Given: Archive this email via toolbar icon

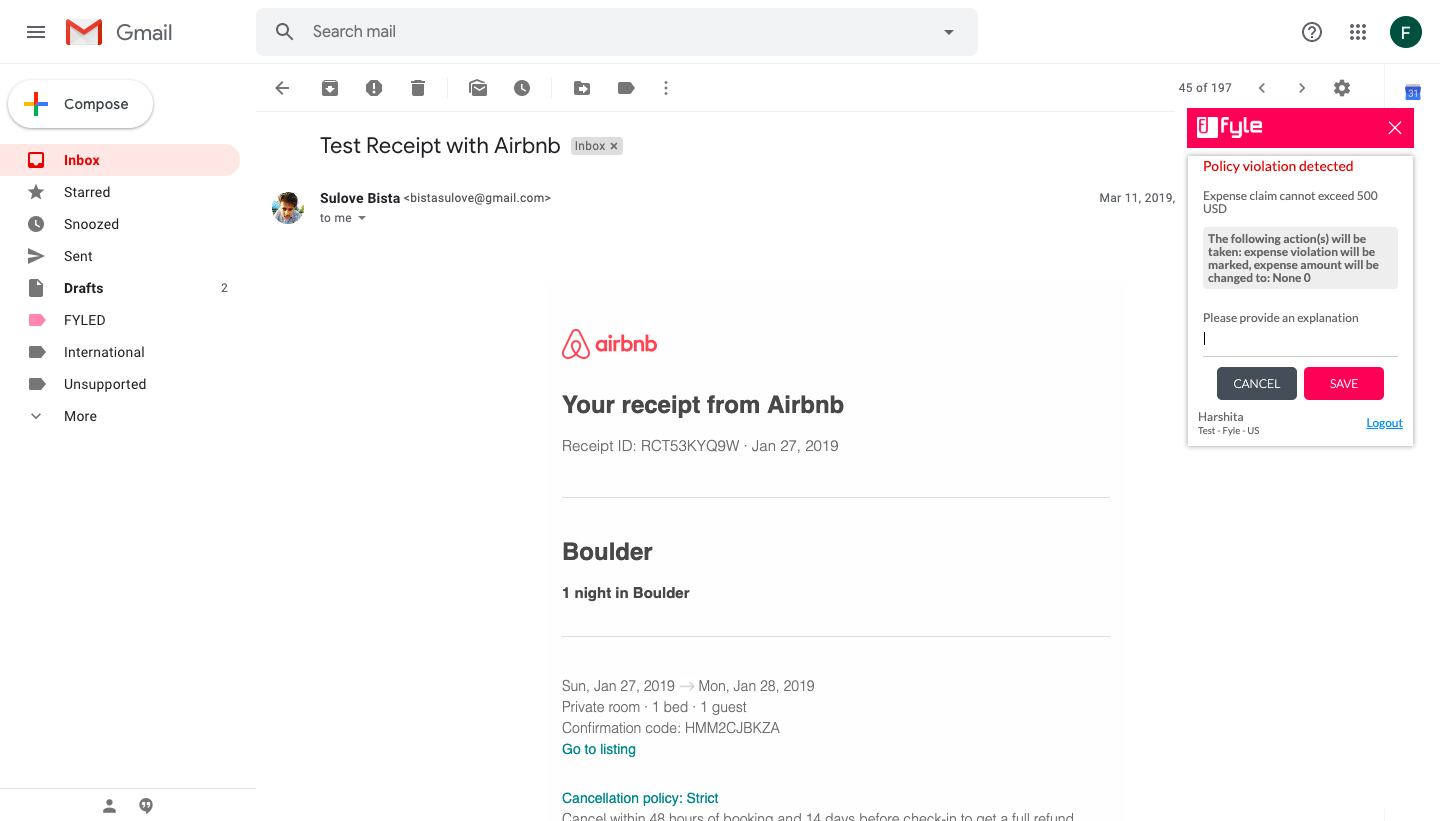Looking at the screenshot, I should coord(330,88).
